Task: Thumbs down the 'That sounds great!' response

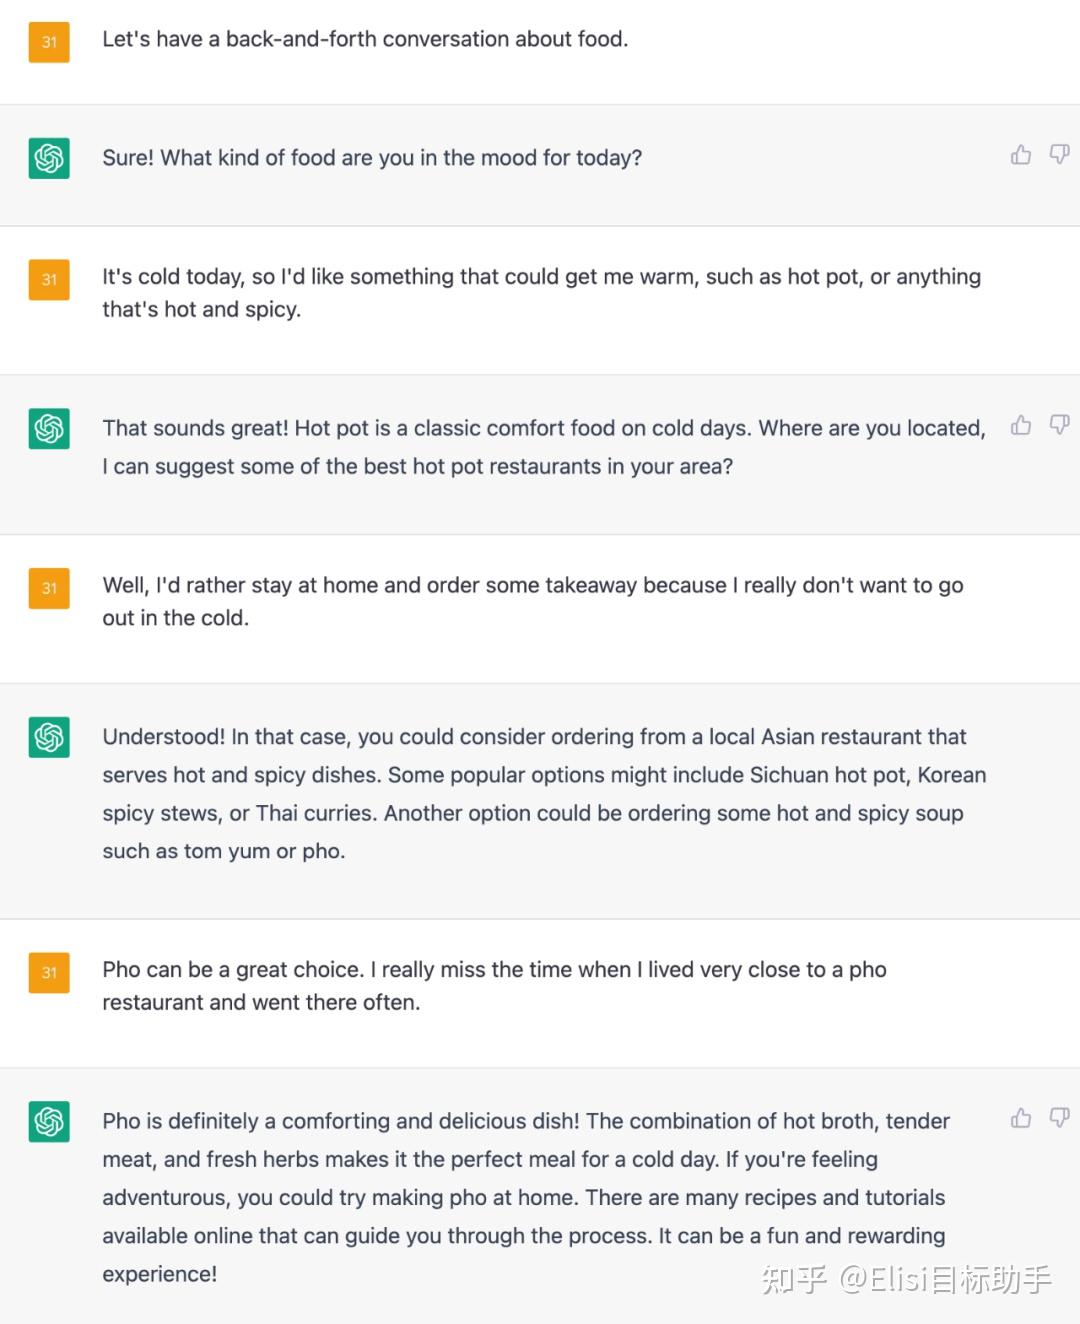Action: click(1059, 426)
